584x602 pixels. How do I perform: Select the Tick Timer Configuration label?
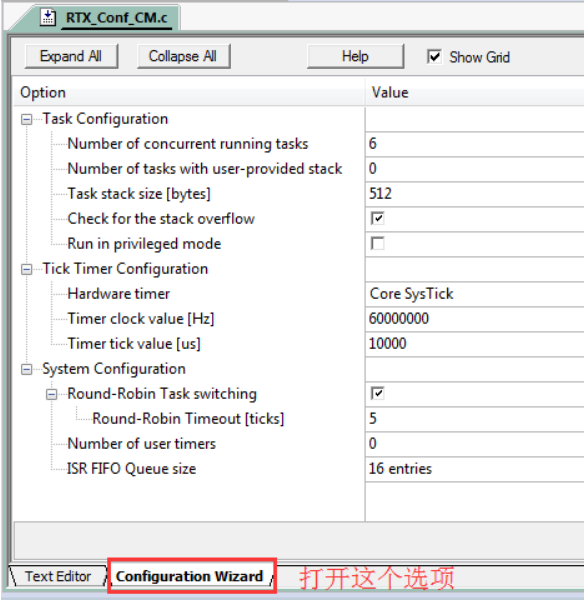click(x=125, y=268)
